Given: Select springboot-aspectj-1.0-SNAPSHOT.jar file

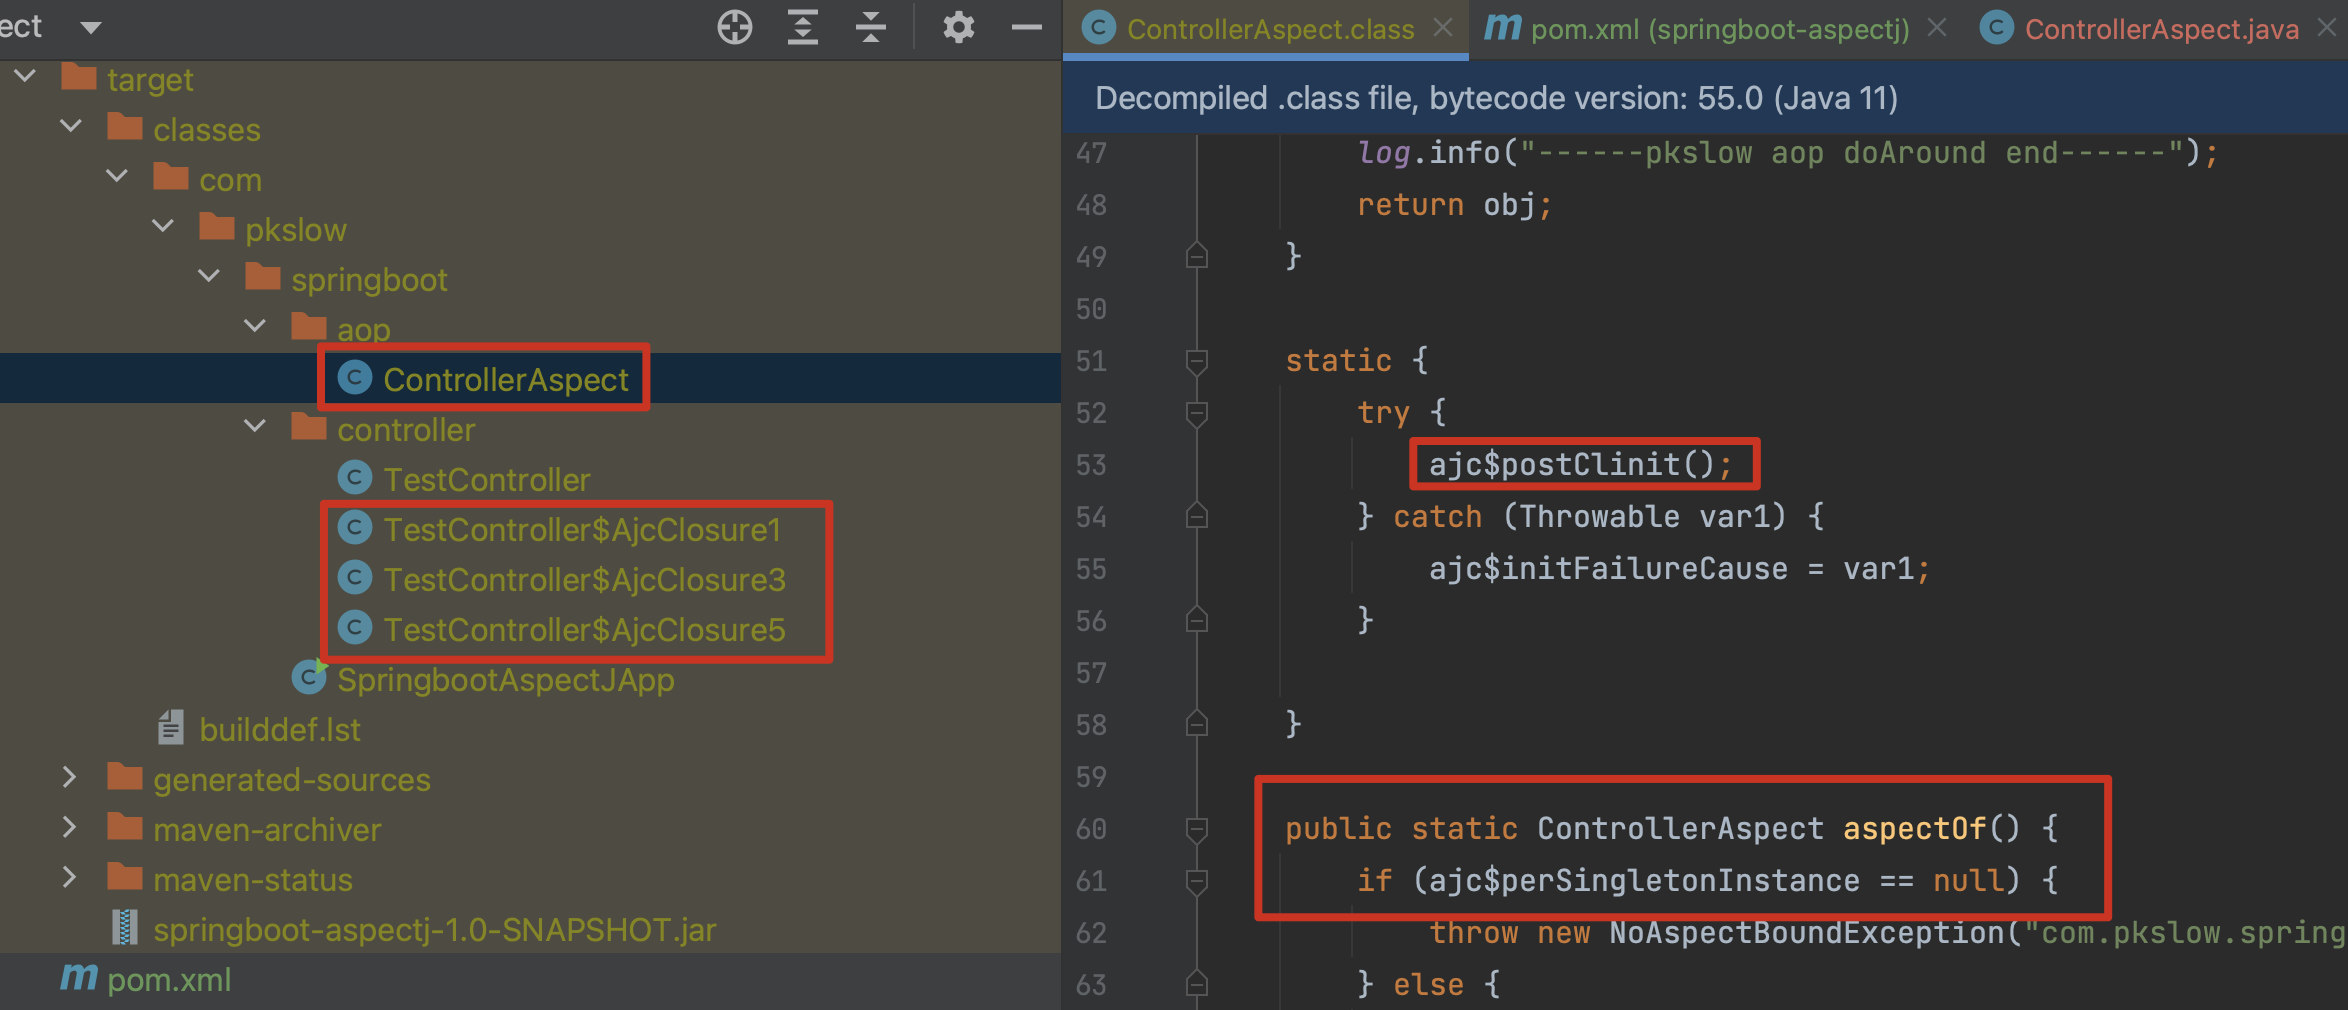Looking at the screenshot, I should 434,929.
